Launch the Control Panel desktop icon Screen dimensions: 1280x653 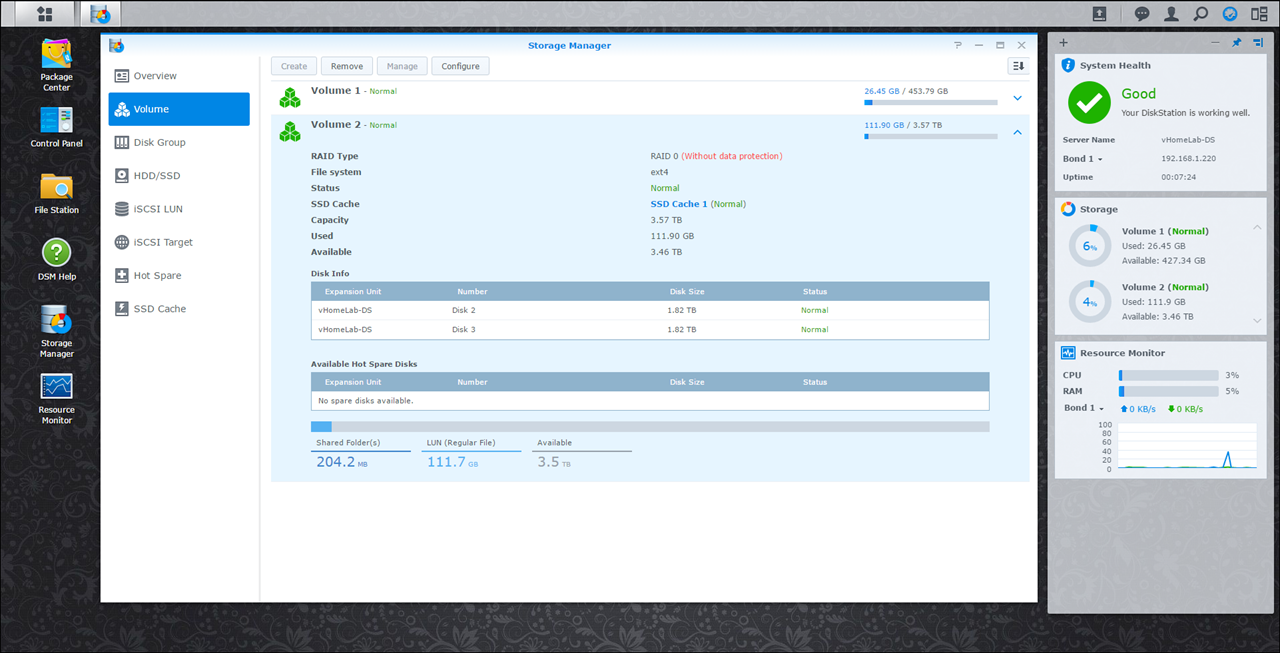click(x=56, y=127)
